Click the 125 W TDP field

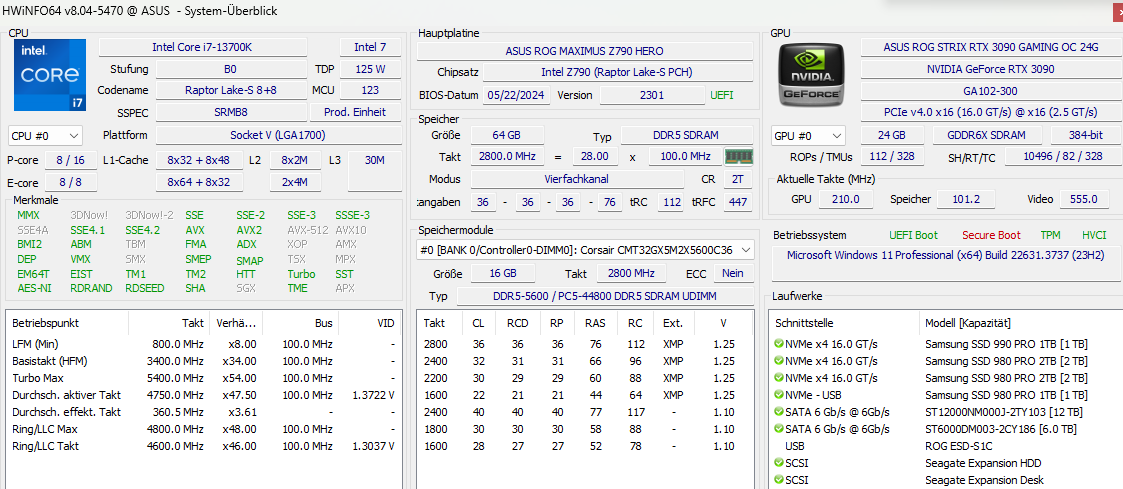coord(370,69)
